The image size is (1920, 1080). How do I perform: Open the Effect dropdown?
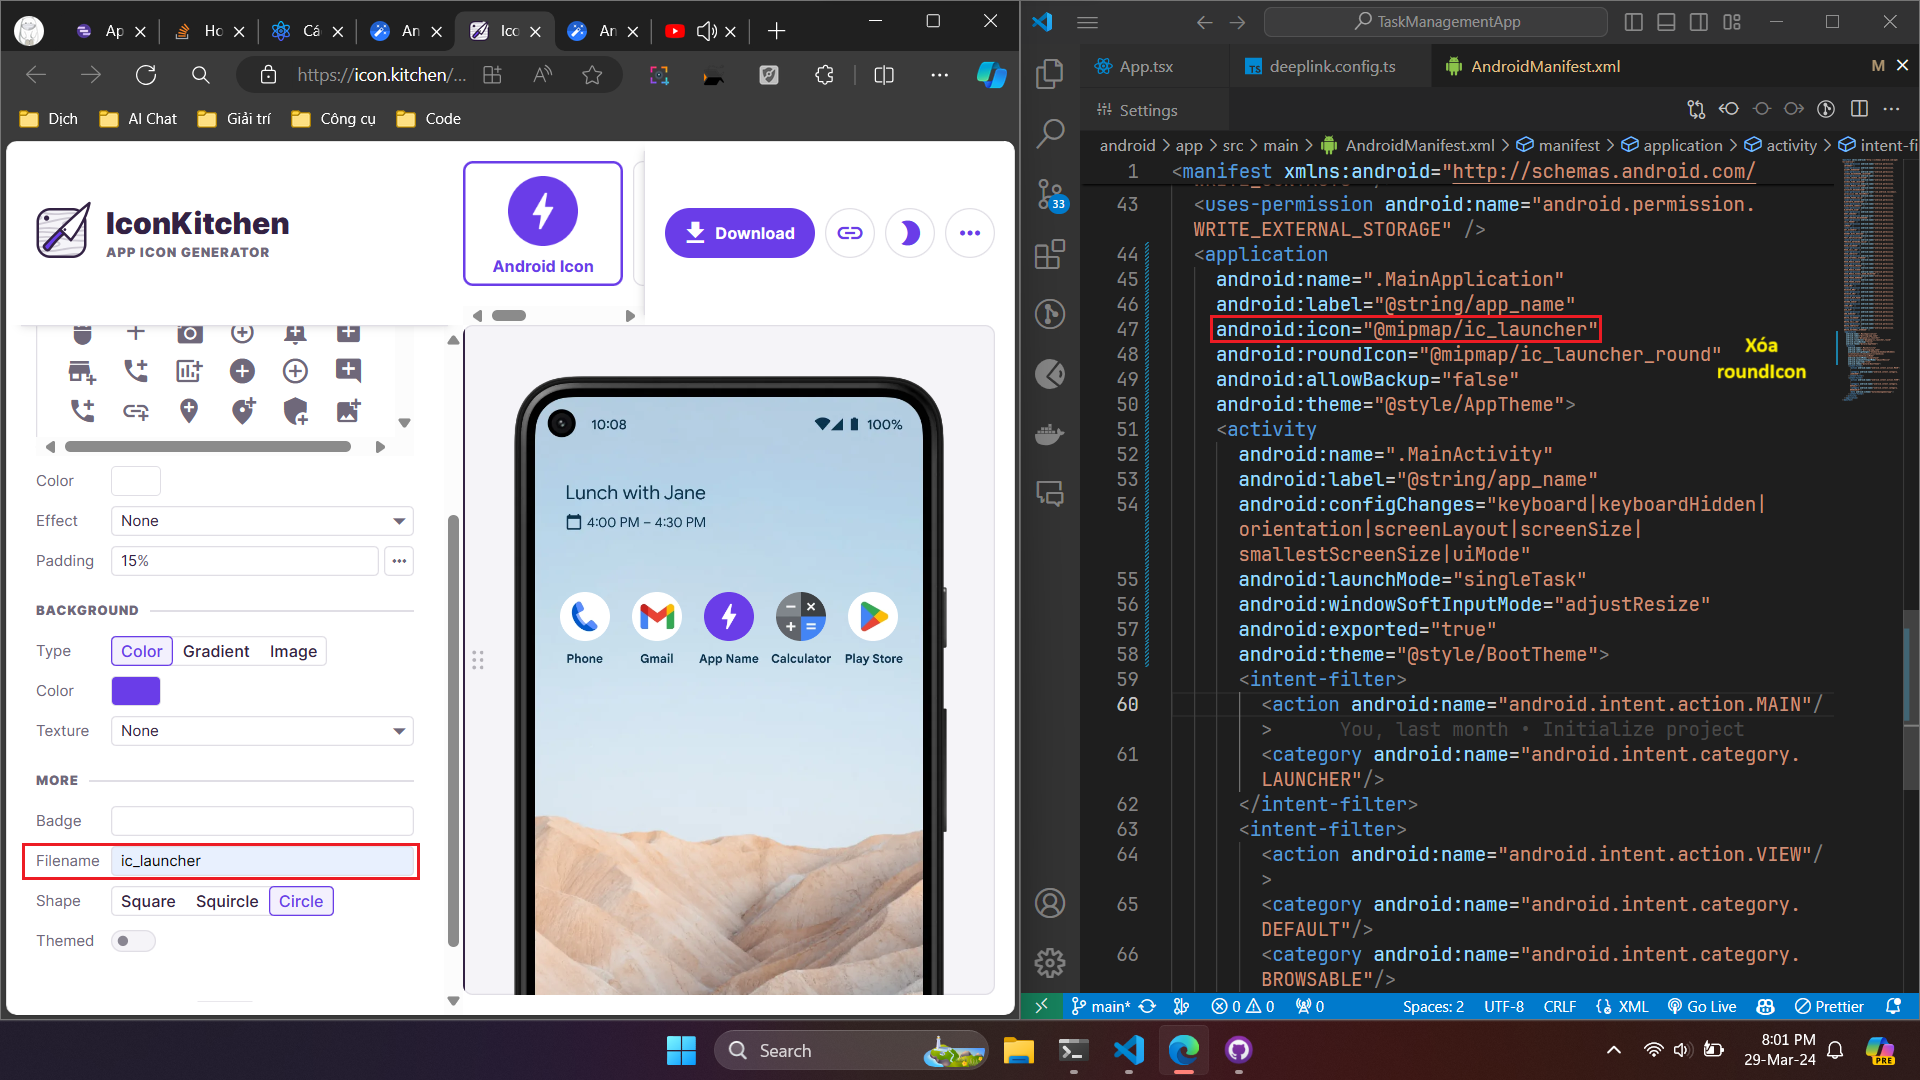point(262,521)
